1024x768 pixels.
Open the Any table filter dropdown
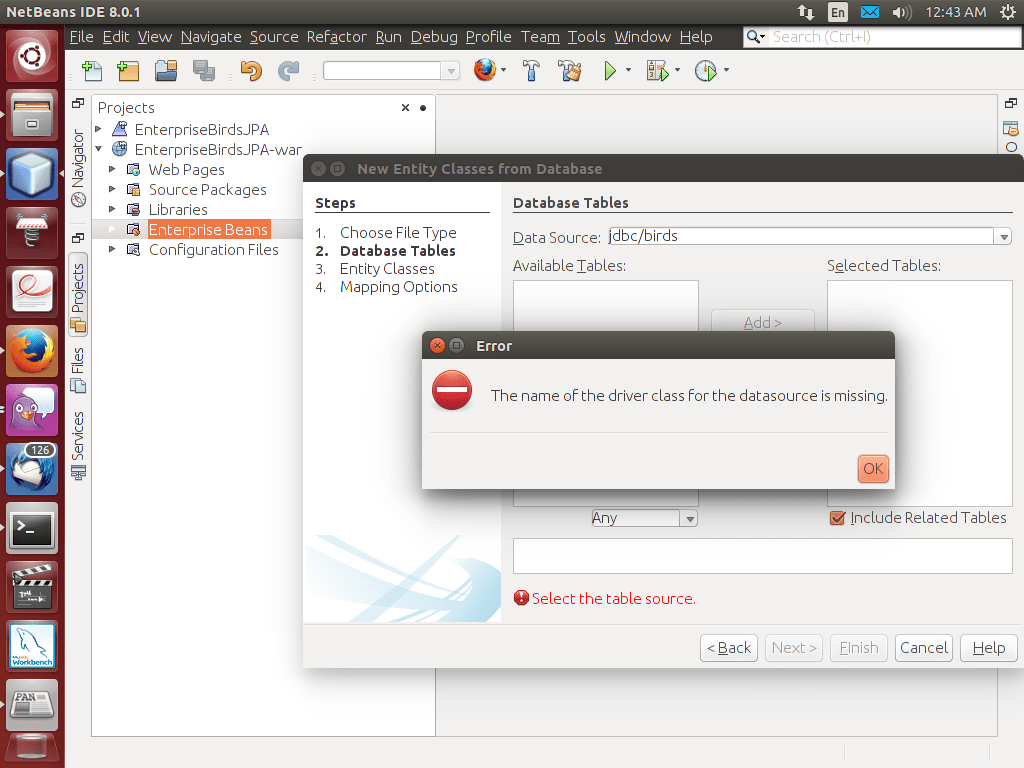coord(690,519)
